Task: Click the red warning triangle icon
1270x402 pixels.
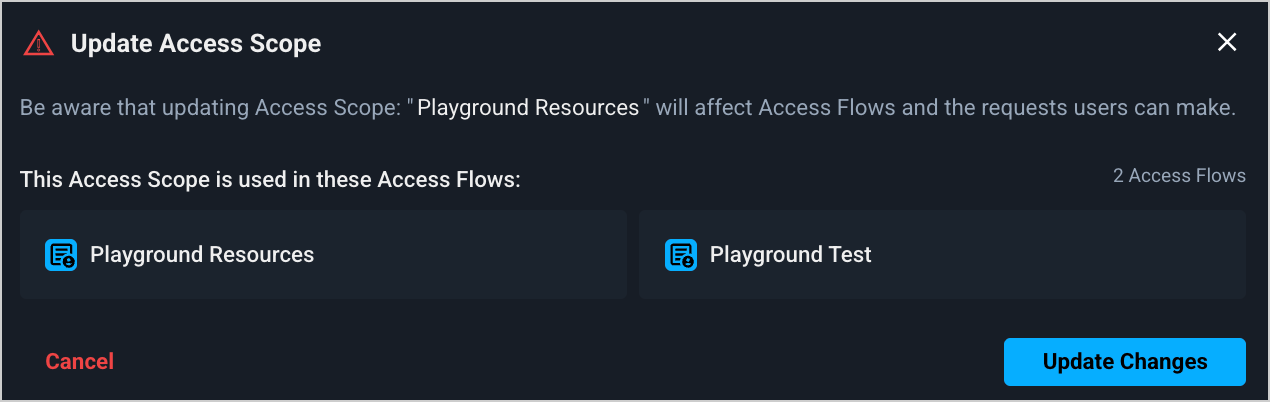Action: click(38, 43)
